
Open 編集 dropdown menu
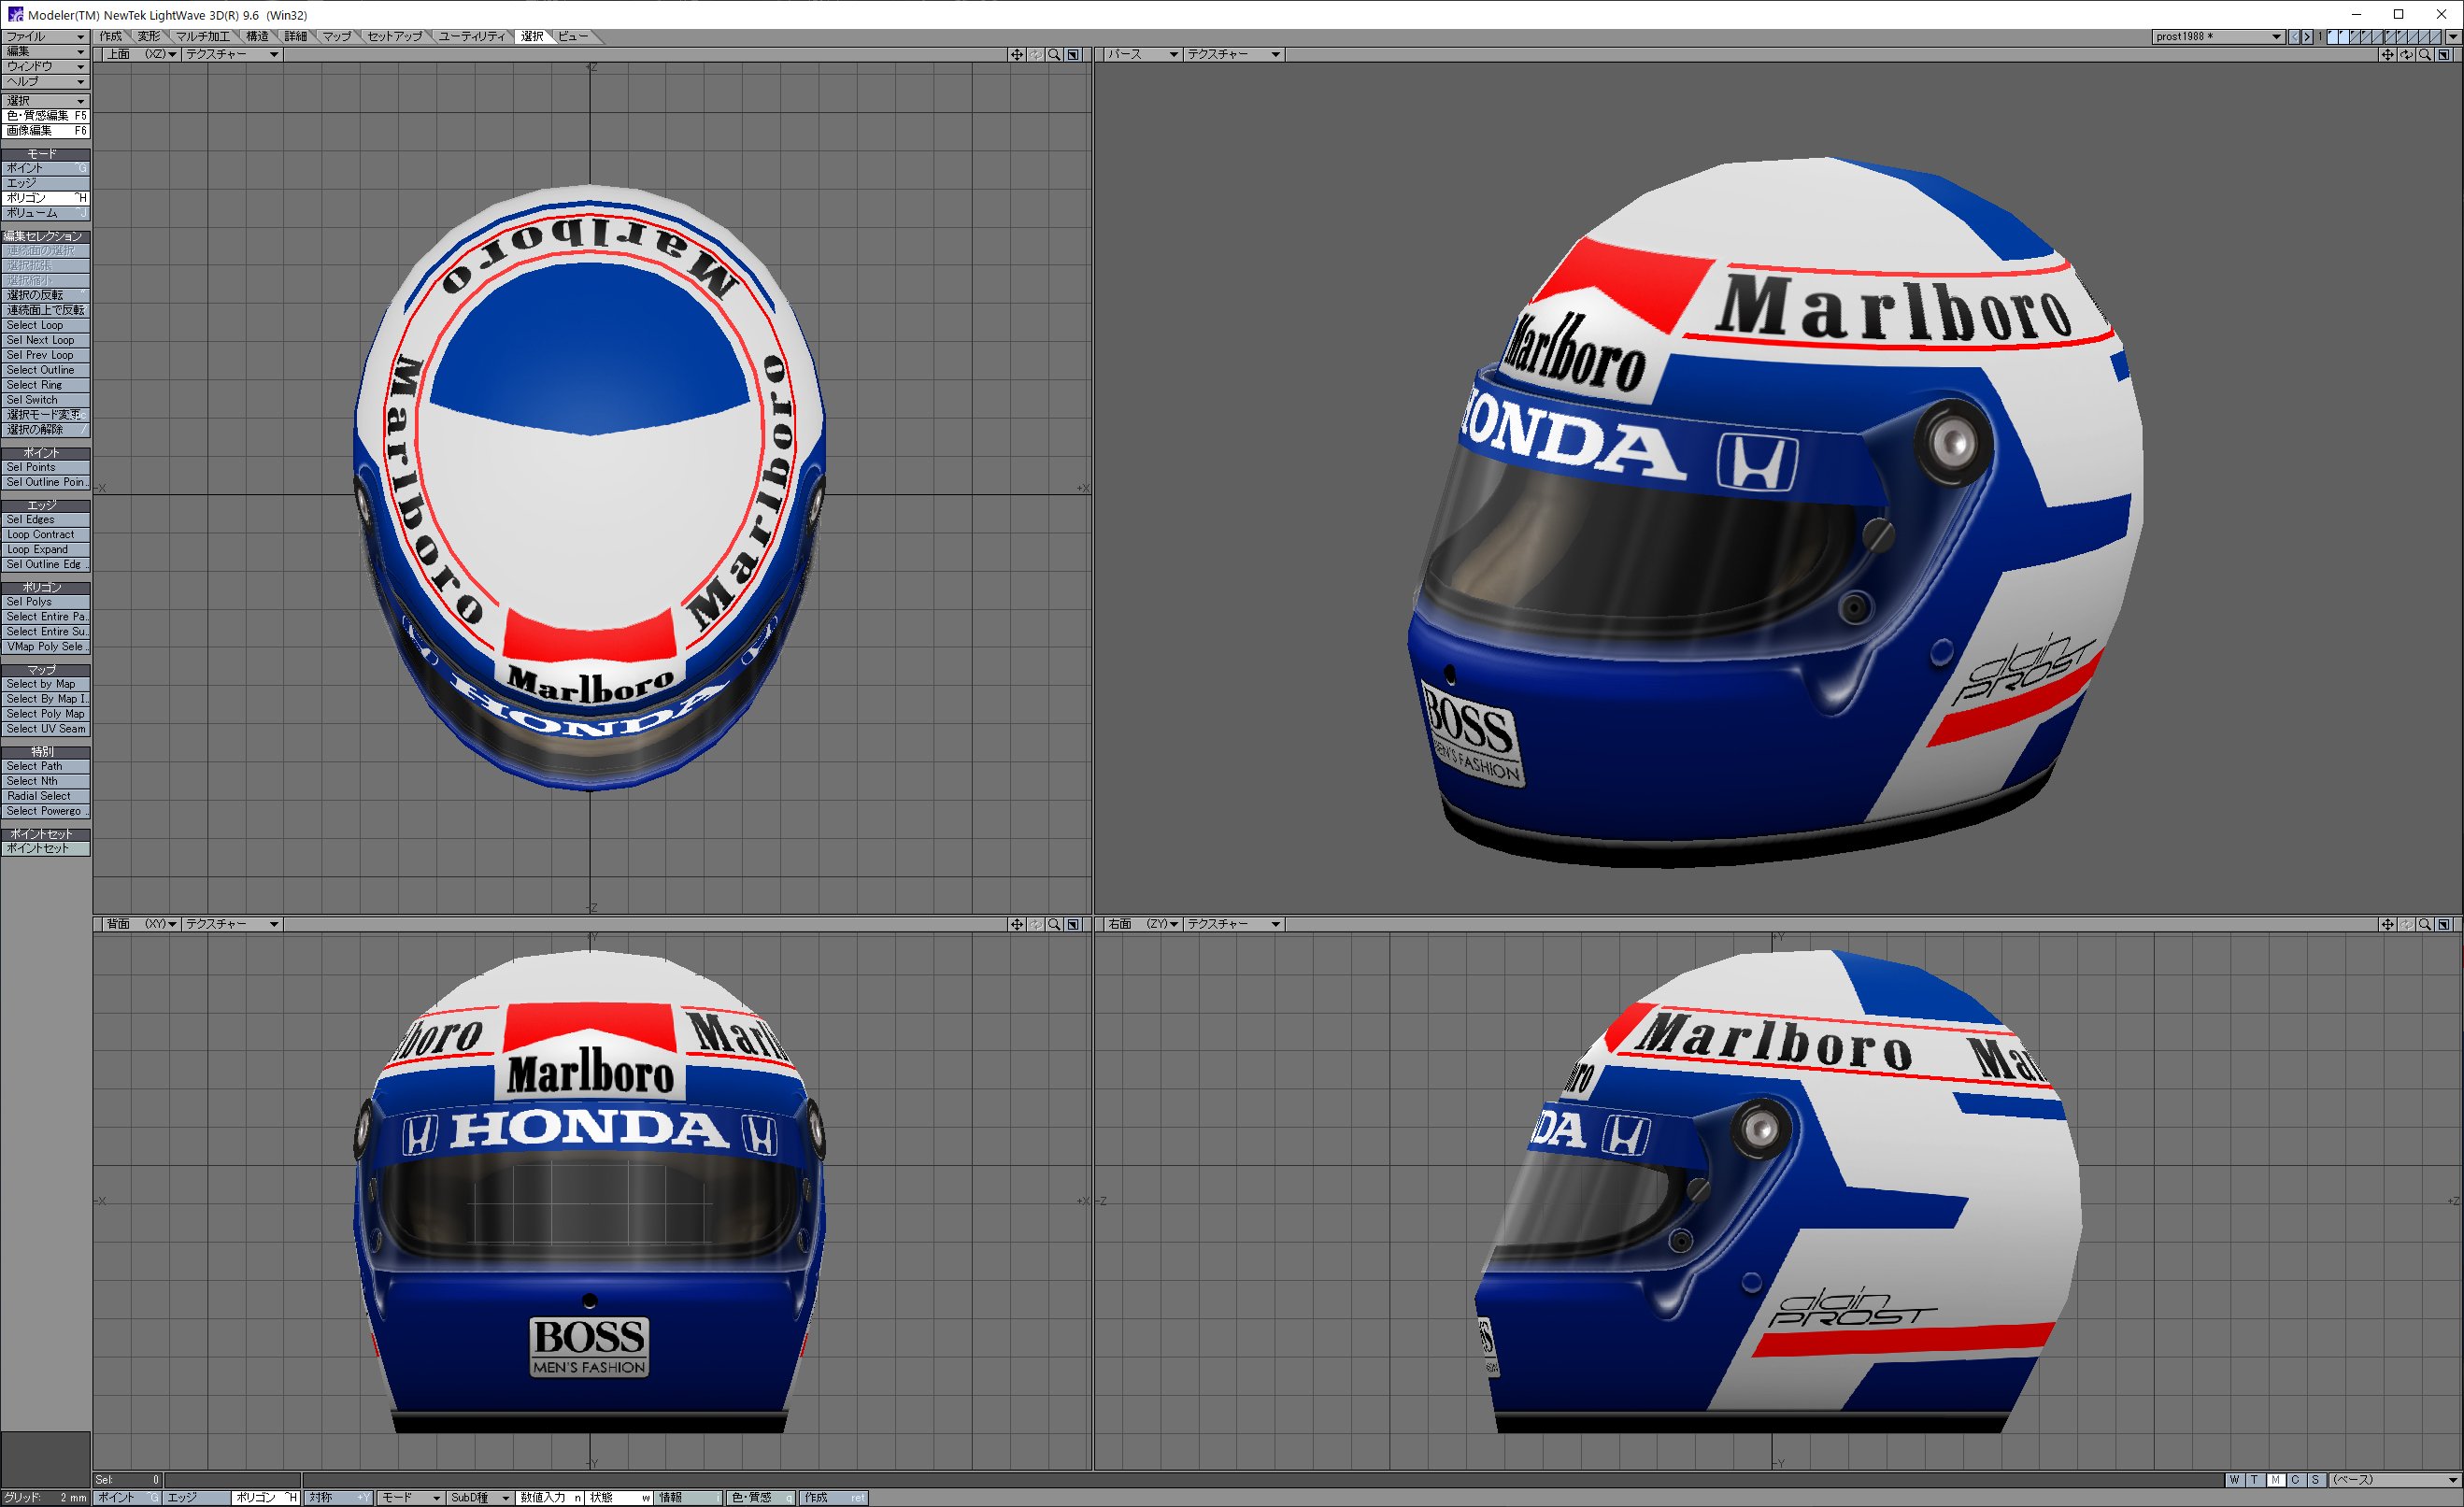45,52
